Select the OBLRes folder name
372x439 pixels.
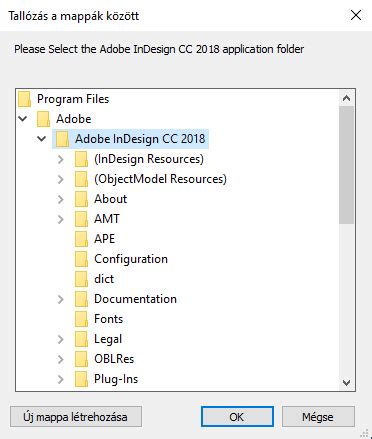point(114,359)
